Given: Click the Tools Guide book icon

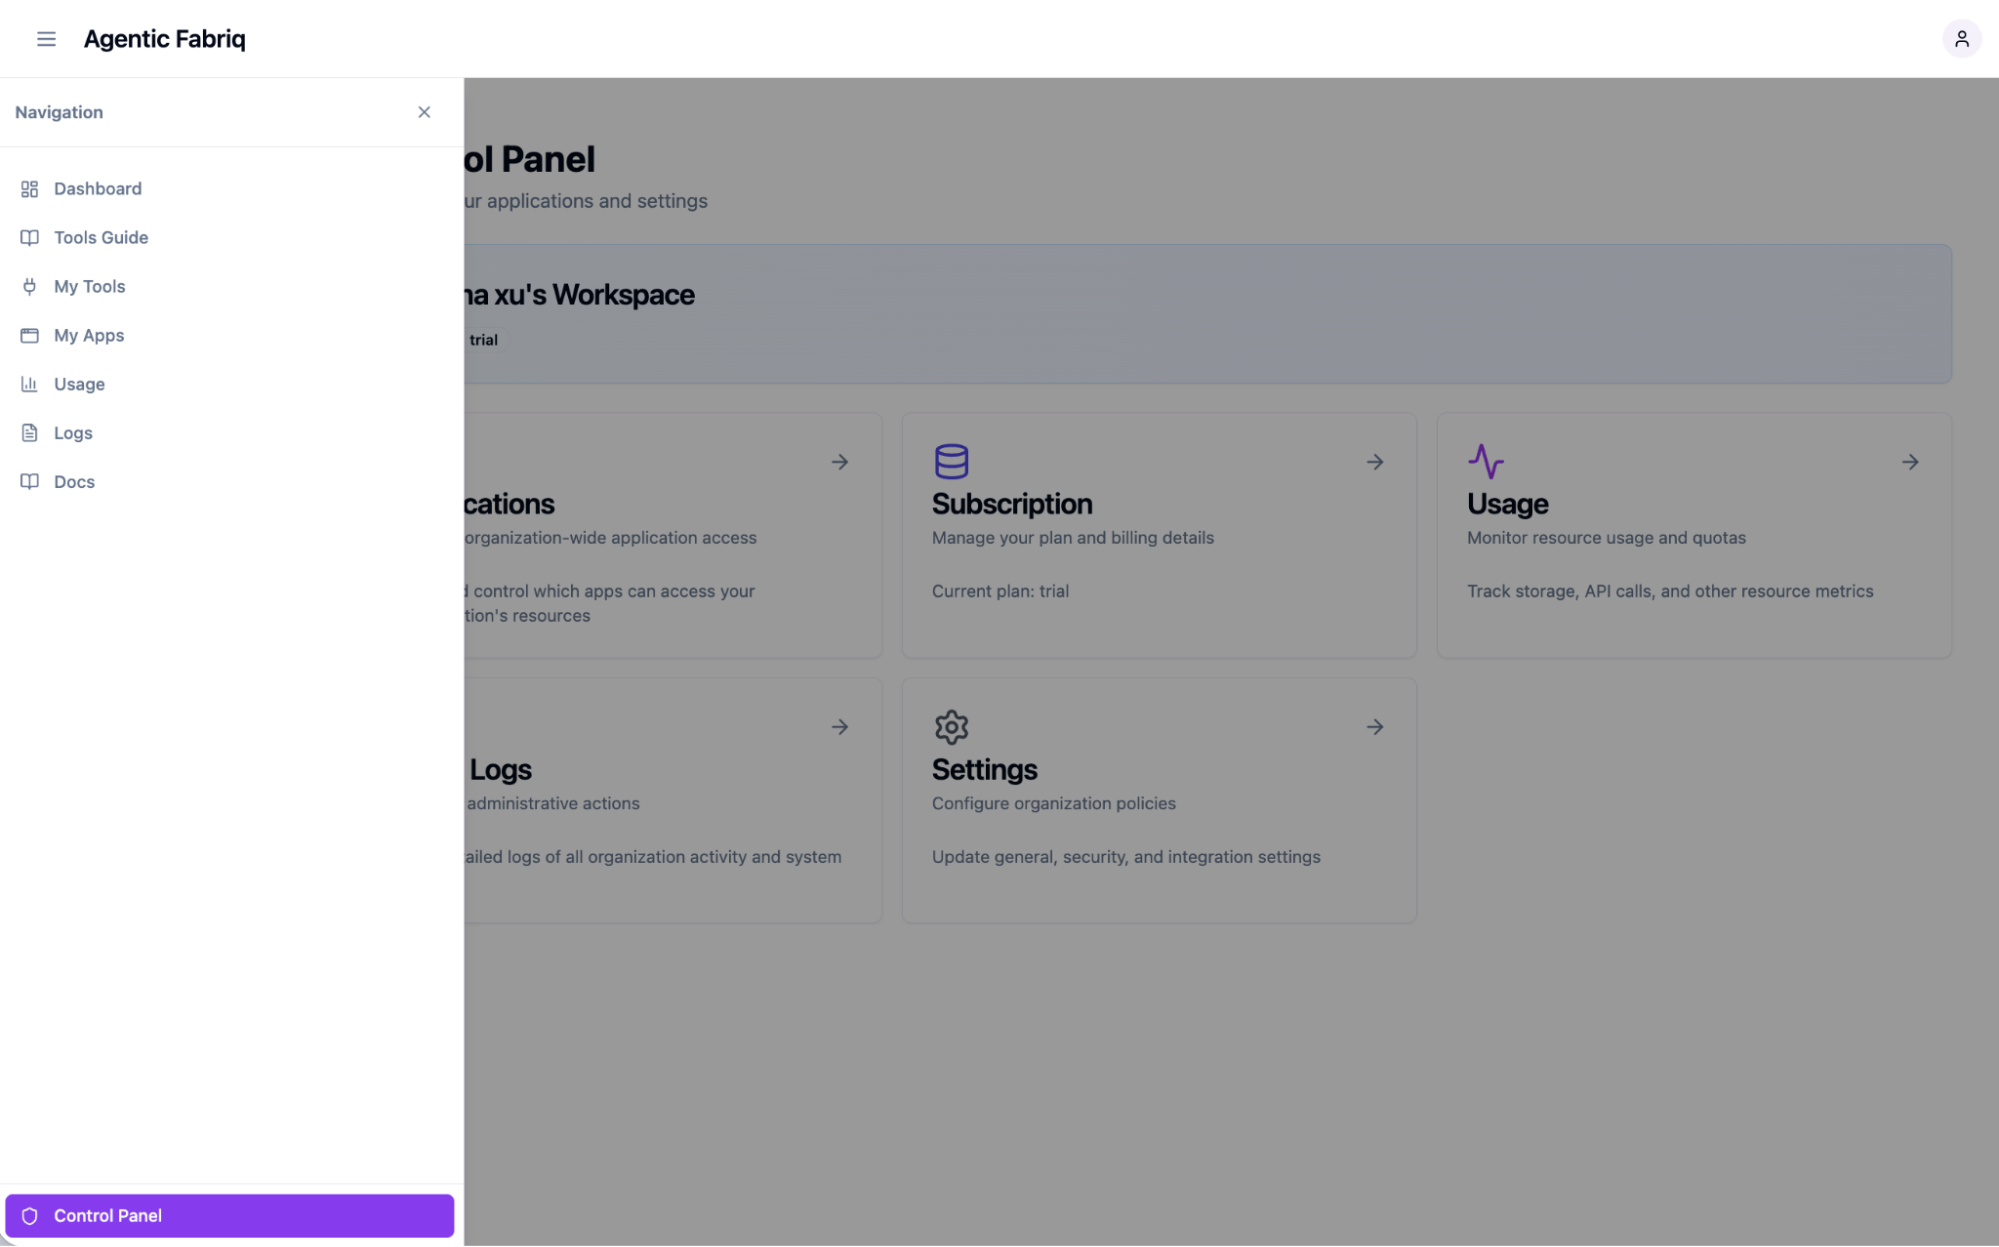Looking at the screenshot, I should [30, 238].
